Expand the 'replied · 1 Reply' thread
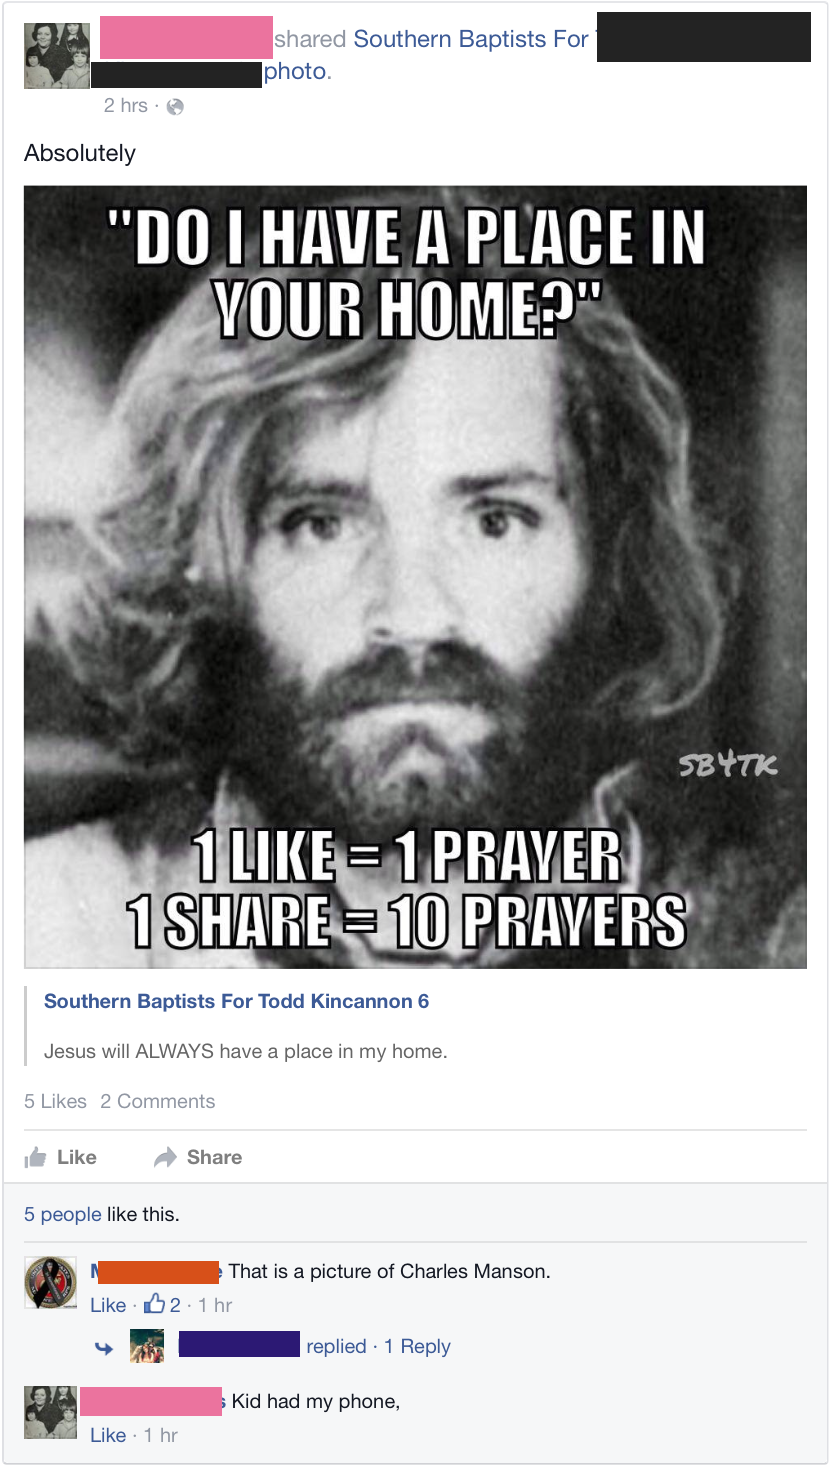The image size is (834, 1472). pyautogui.click(x=378, y=1347)
